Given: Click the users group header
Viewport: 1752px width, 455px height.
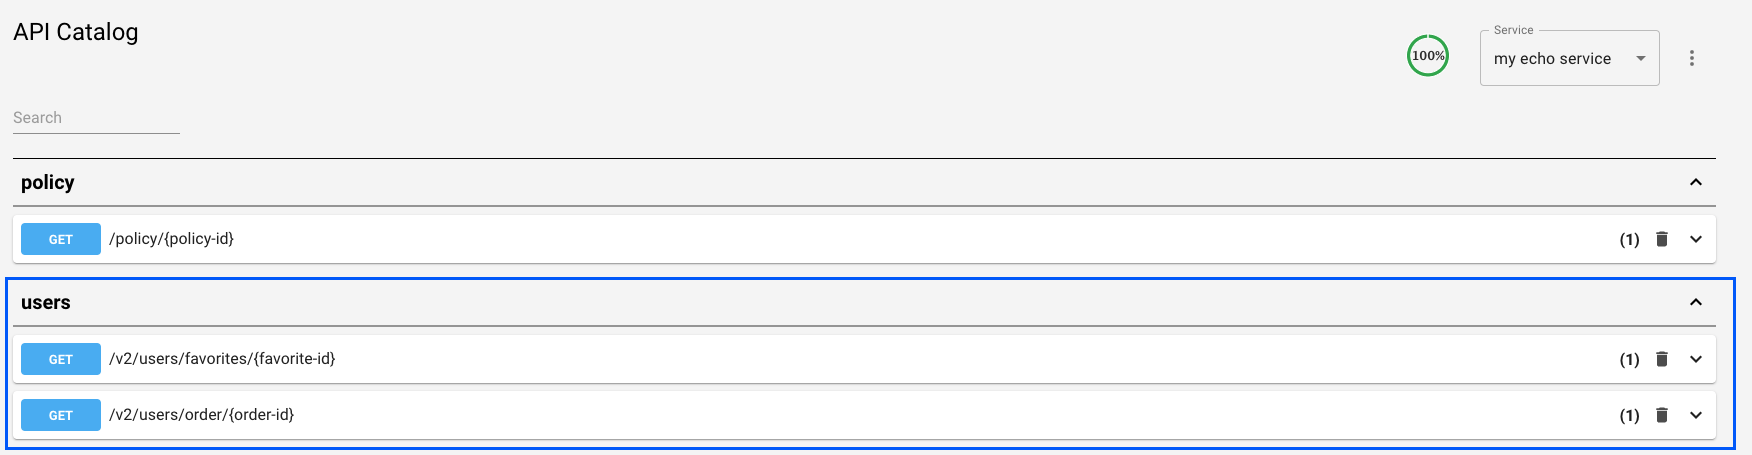Looking at the screenshot, I should pyautogui.click(x=46, y=303).
